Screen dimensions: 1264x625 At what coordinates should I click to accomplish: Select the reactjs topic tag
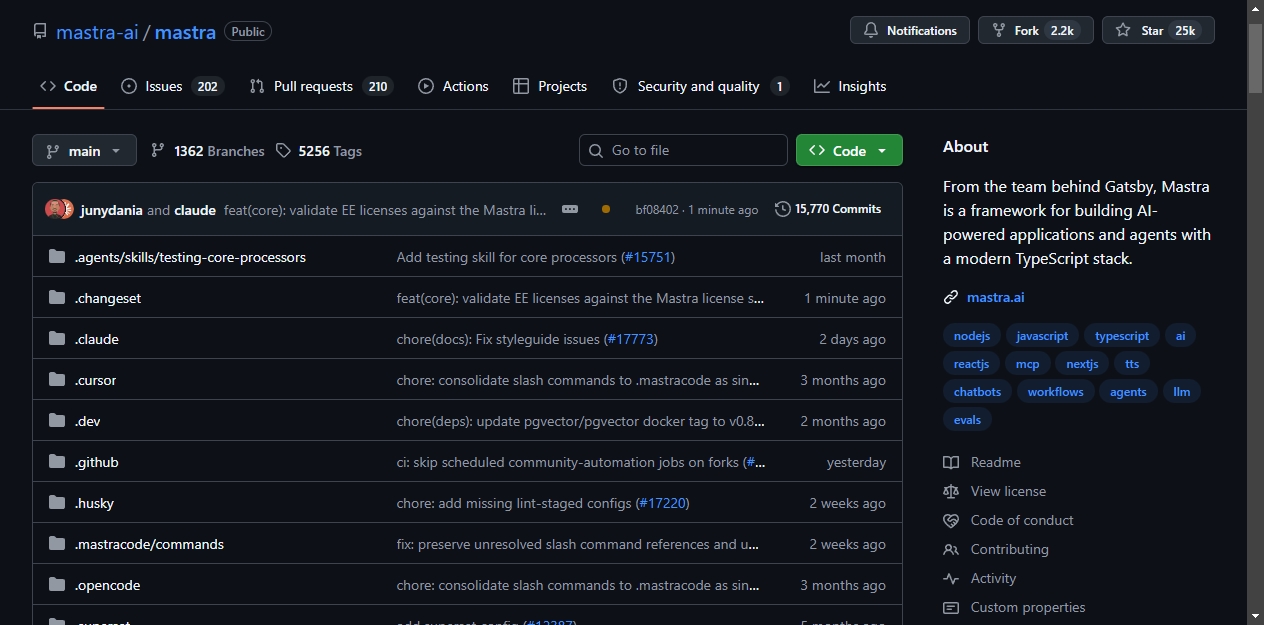(971, 364)
